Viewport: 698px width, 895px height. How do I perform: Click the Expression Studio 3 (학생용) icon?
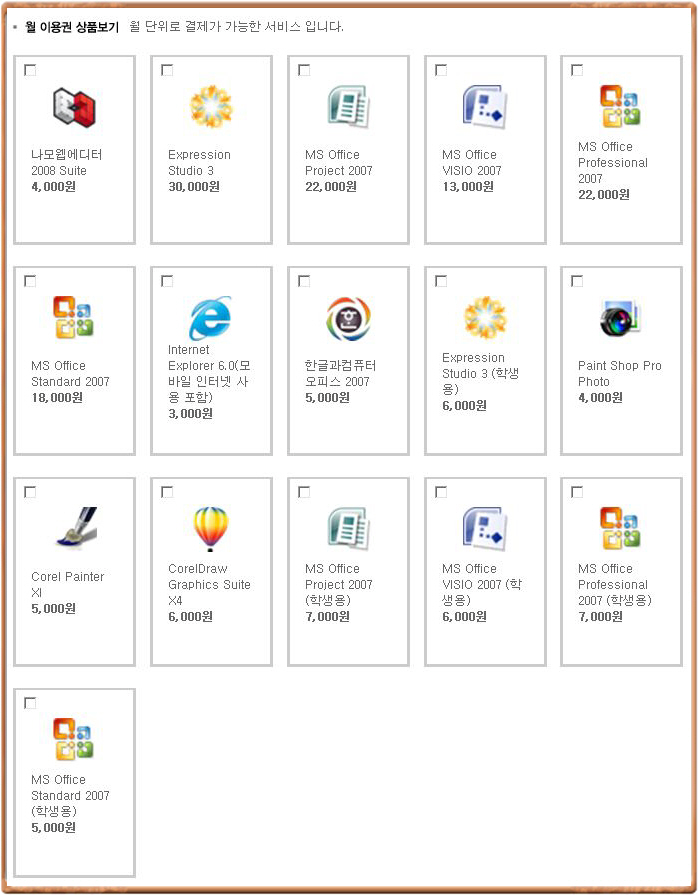pos(484,319)
